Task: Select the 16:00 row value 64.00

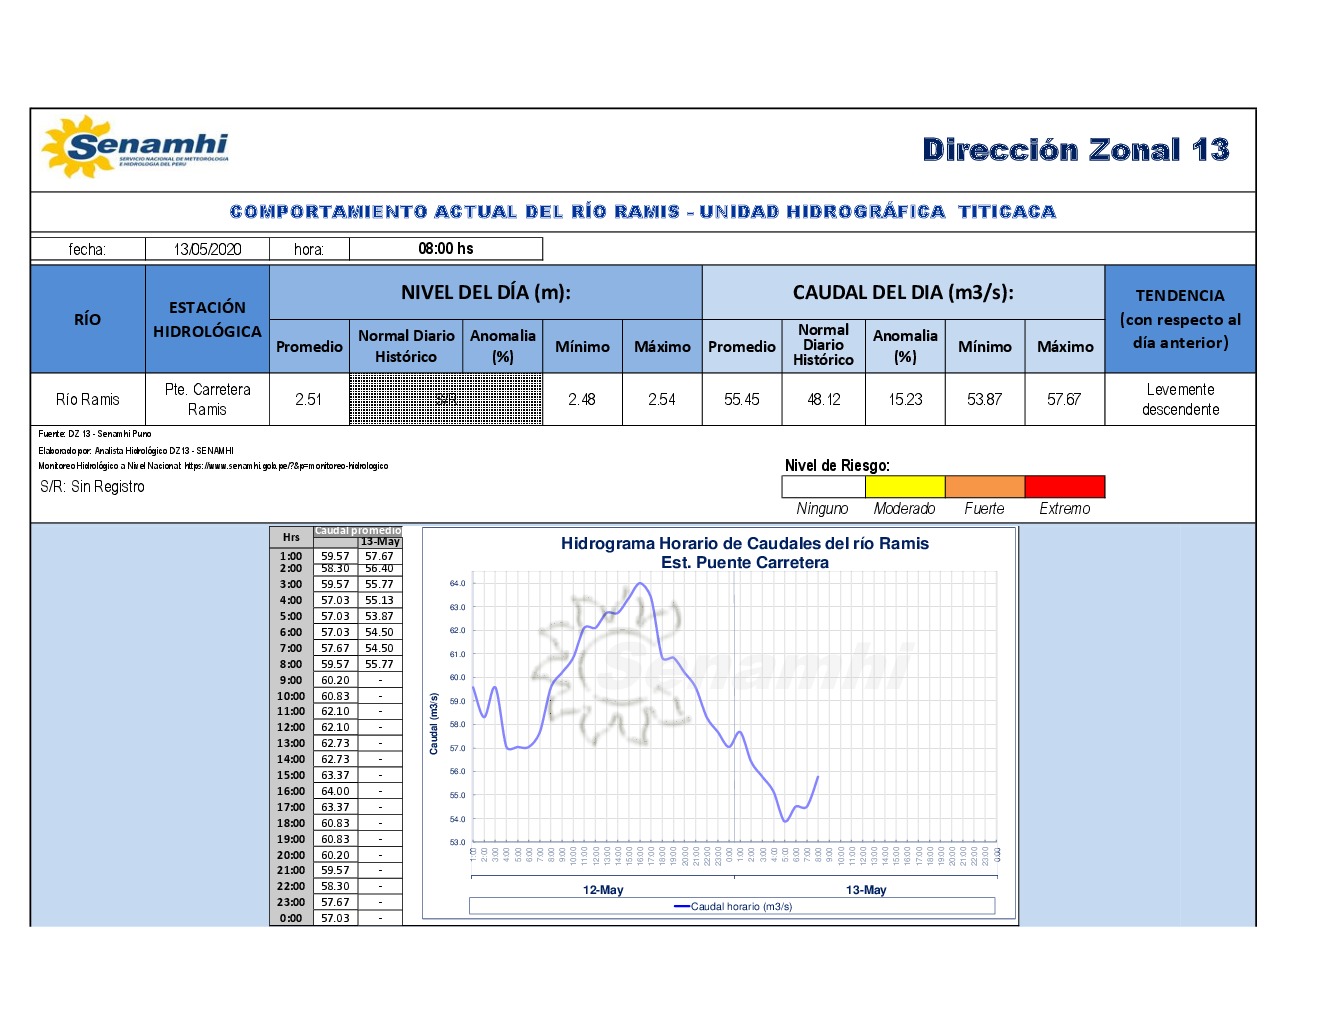Action: 335,791
